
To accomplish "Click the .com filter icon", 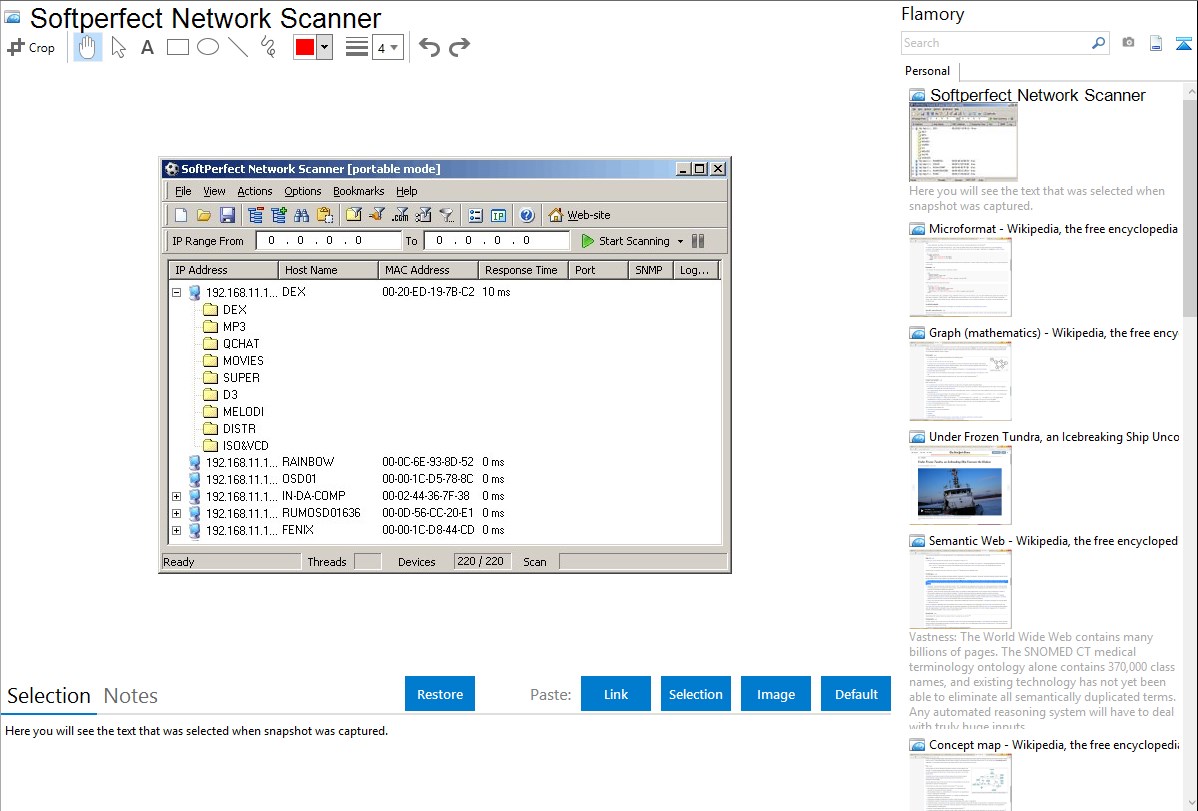I will coord(400,216).
